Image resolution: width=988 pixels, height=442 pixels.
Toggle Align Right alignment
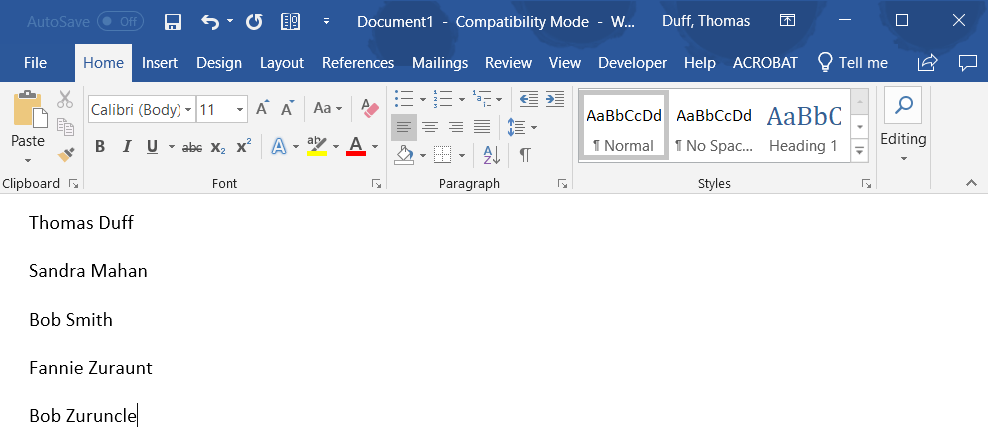pyautogui.click(x=456, y=127)
